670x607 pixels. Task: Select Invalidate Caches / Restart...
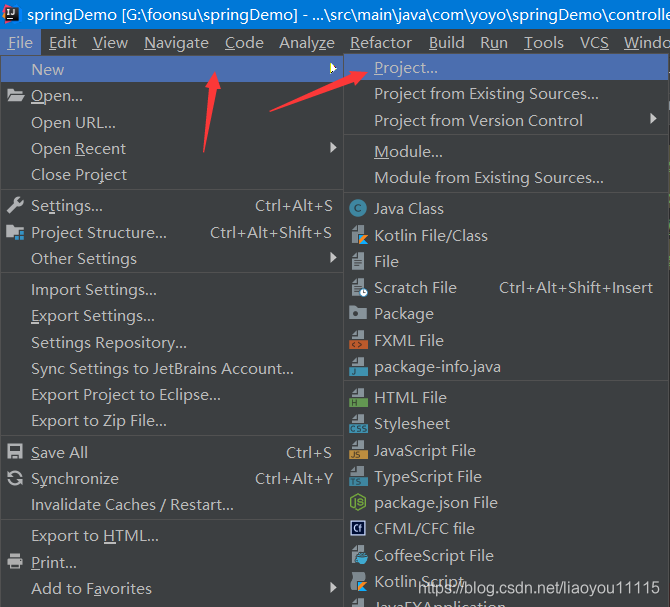[172, 504]
